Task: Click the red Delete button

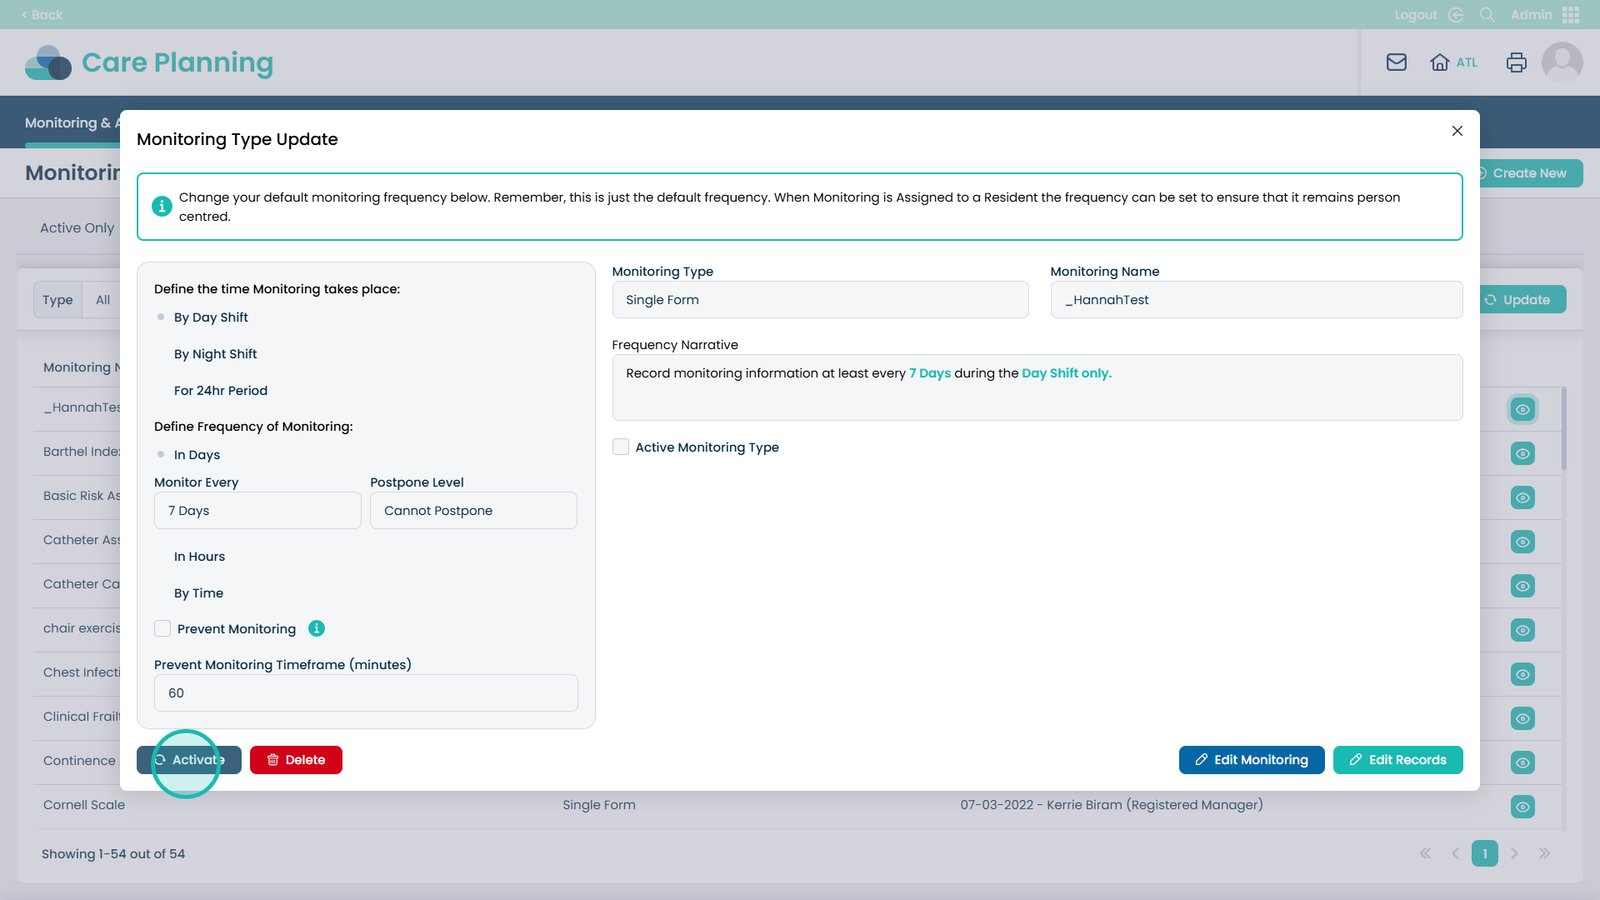Action: pos(296,760)
